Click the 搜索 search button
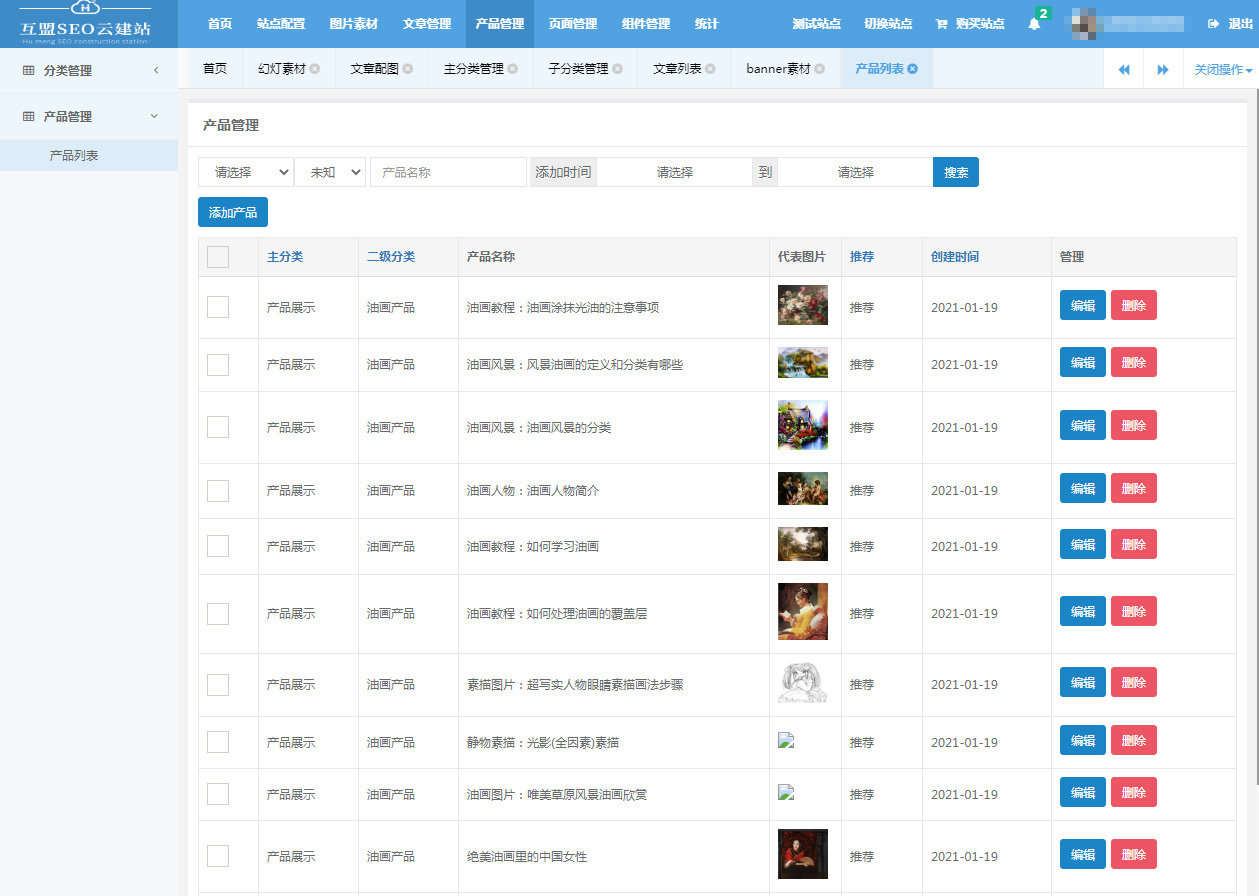Viewport: 1259px width, 896px height. tap(955, 172)
